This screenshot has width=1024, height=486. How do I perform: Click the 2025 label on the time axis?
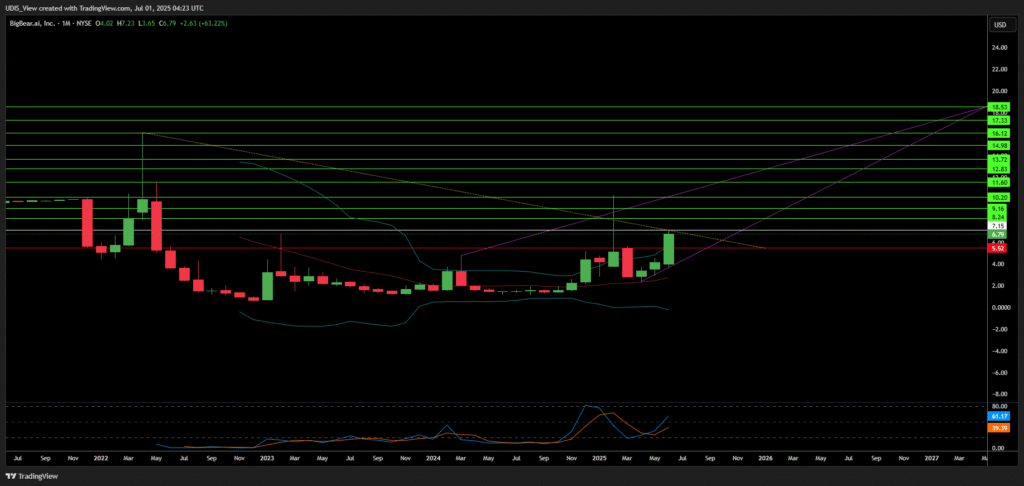coord(599,457)
